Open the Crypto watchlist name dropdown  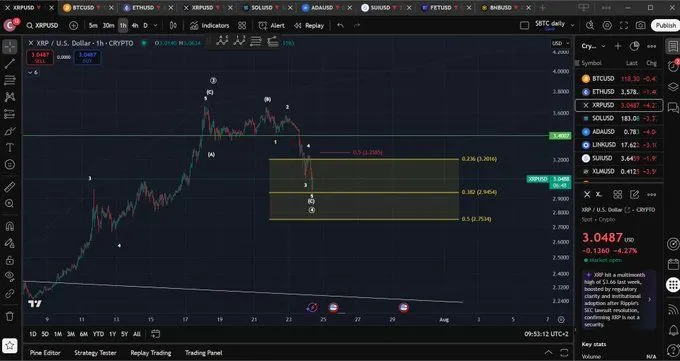(592, 46)
